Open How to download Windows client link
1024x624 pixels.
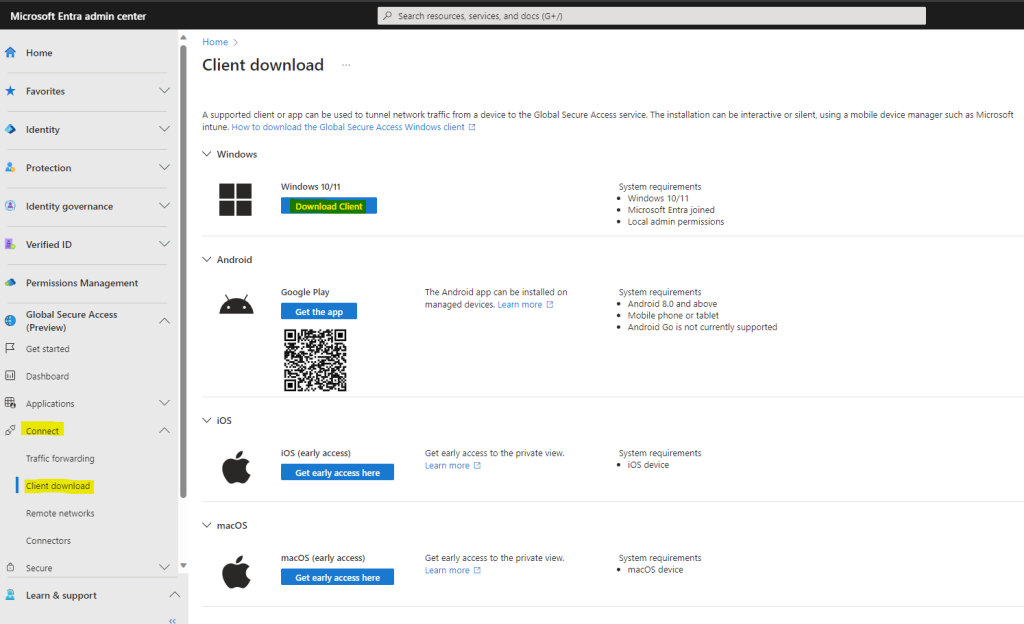coord(348,127)
